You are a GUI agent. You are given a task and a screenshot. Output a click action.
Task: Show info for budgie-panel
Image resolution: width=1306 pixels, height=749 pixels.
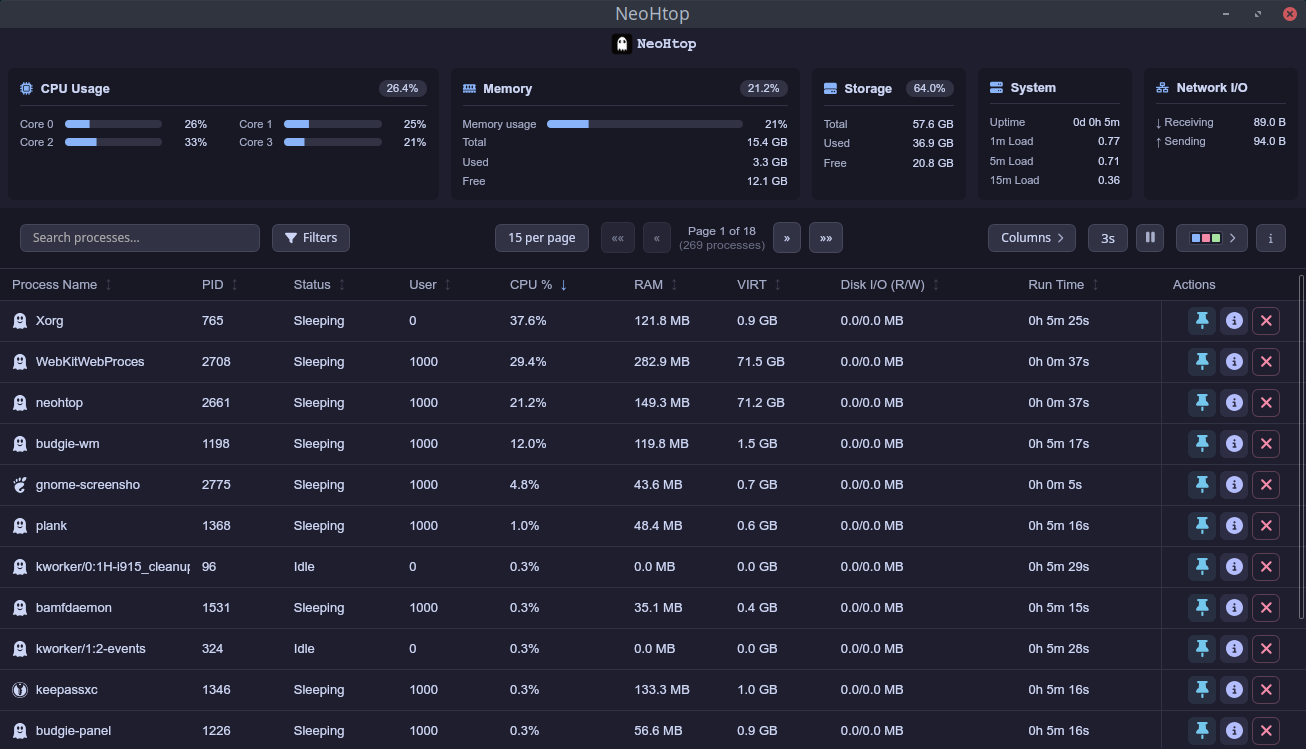1234,731
